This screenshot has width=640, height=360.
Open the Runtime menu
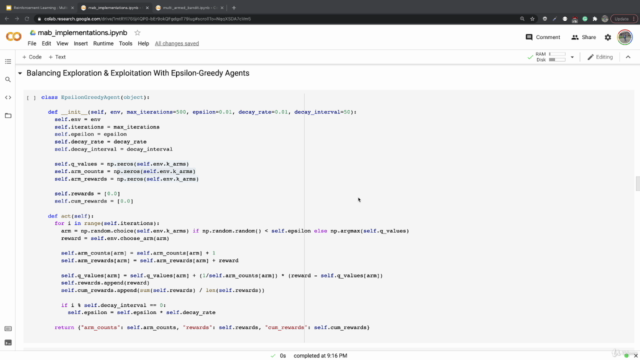click(x=103, y=44)
